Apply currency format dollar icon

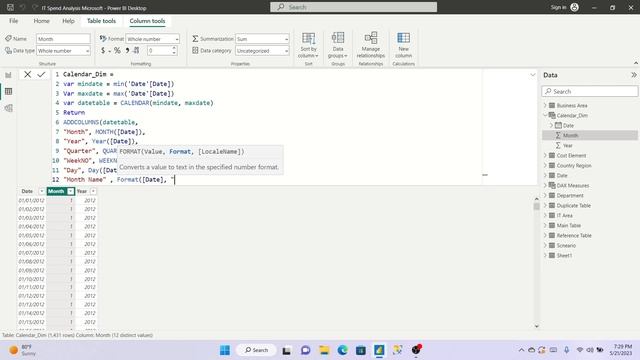[x=103, y=50]
